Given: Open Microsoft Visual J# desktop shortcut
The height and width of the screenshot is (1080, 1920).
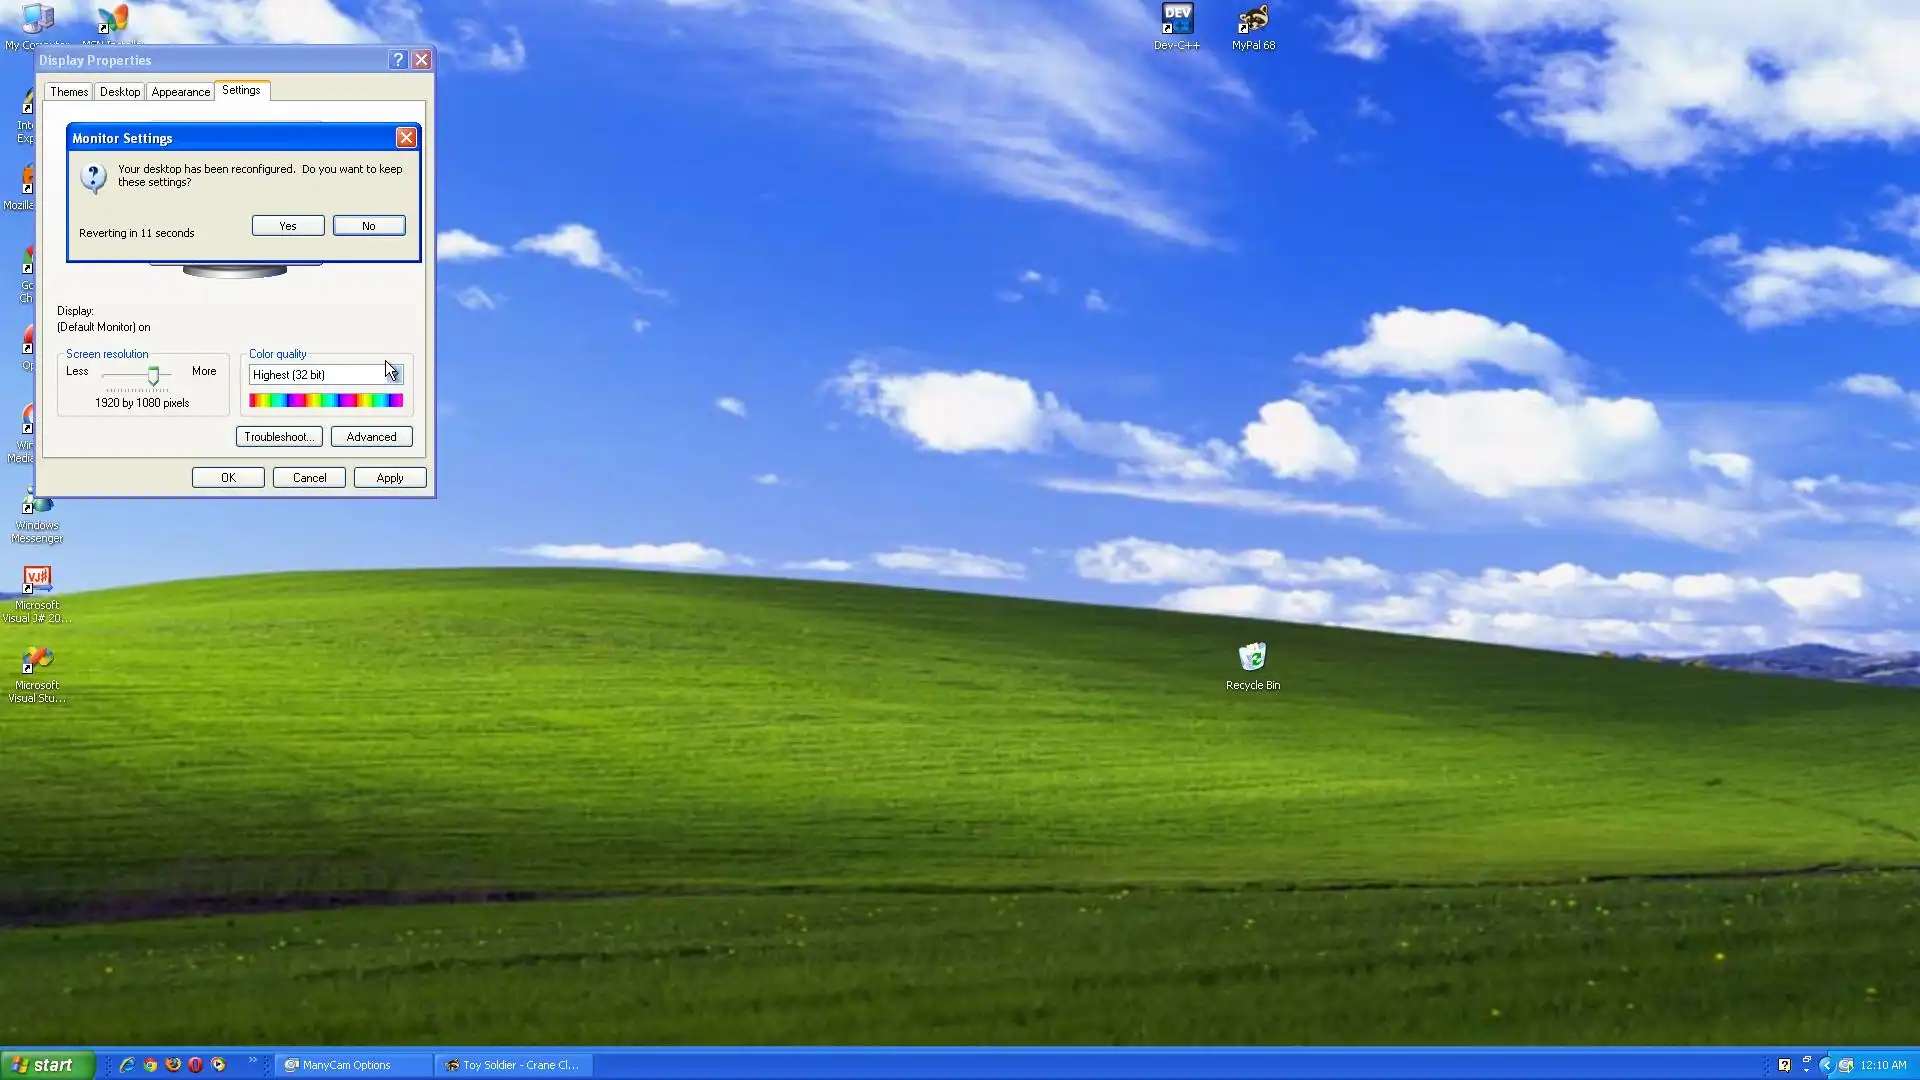Looking at the screenshot, I should pyautogui.click(x=37, y=581).
